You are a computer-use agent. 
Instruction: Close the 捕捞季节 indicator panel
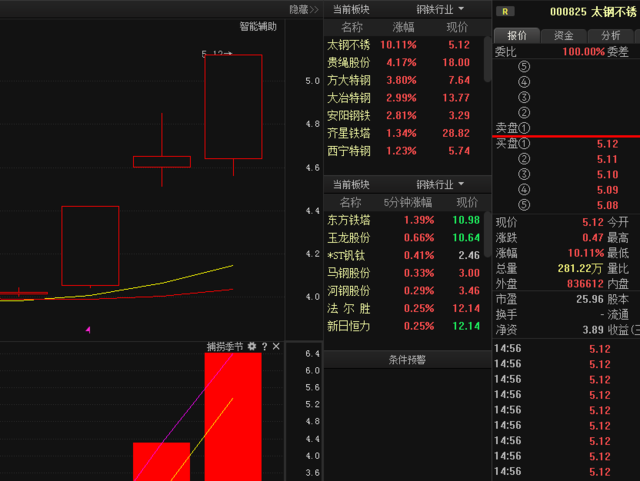pos(276,347)
